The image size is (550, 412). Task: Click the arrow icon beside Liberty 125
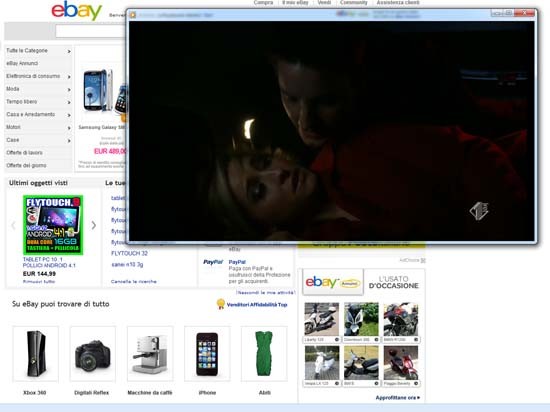(337, 339)
